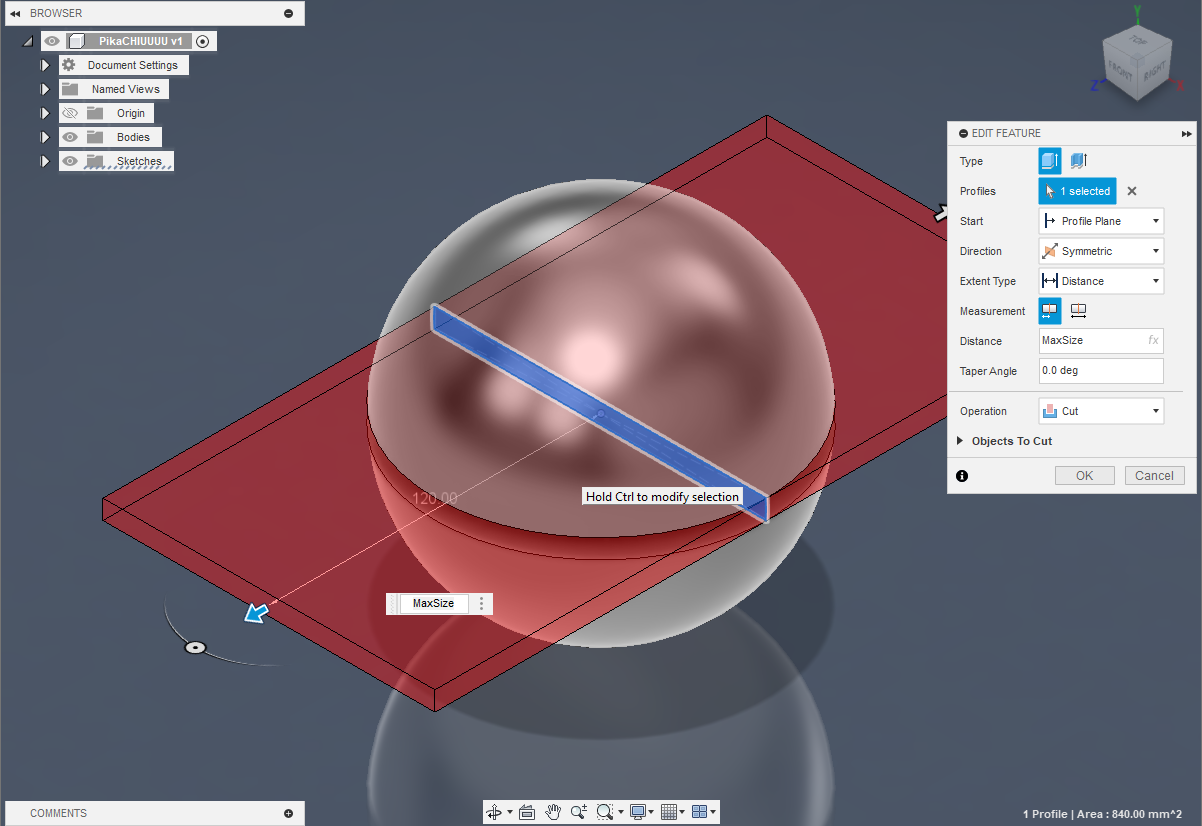Screen dimensions: 1202x826
Task: Open the Viewports layout icon
Action: pyautogui.click(x=700, y=812)
